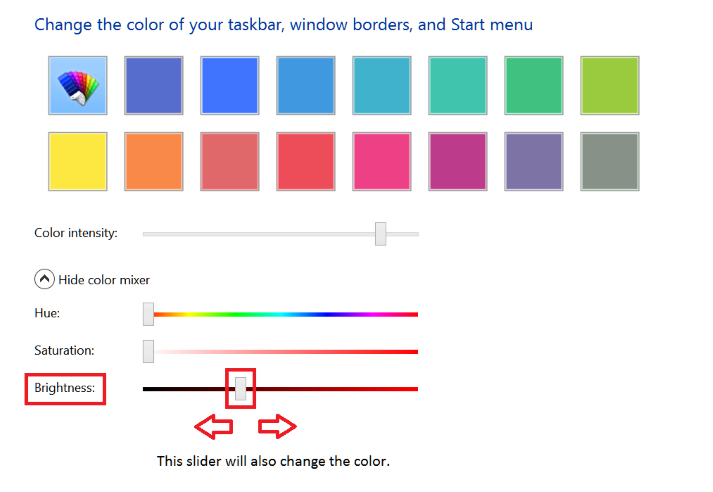This screenshot has width=713, height=492.
Task: Choose the salmon pink color swatch
Action: click(230, 161)
